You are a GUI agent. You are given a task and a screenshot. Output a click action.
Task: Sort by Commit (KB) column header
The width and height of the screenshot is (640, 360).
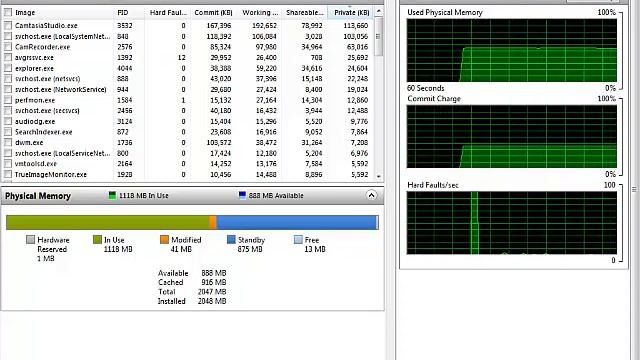point(213,13)
